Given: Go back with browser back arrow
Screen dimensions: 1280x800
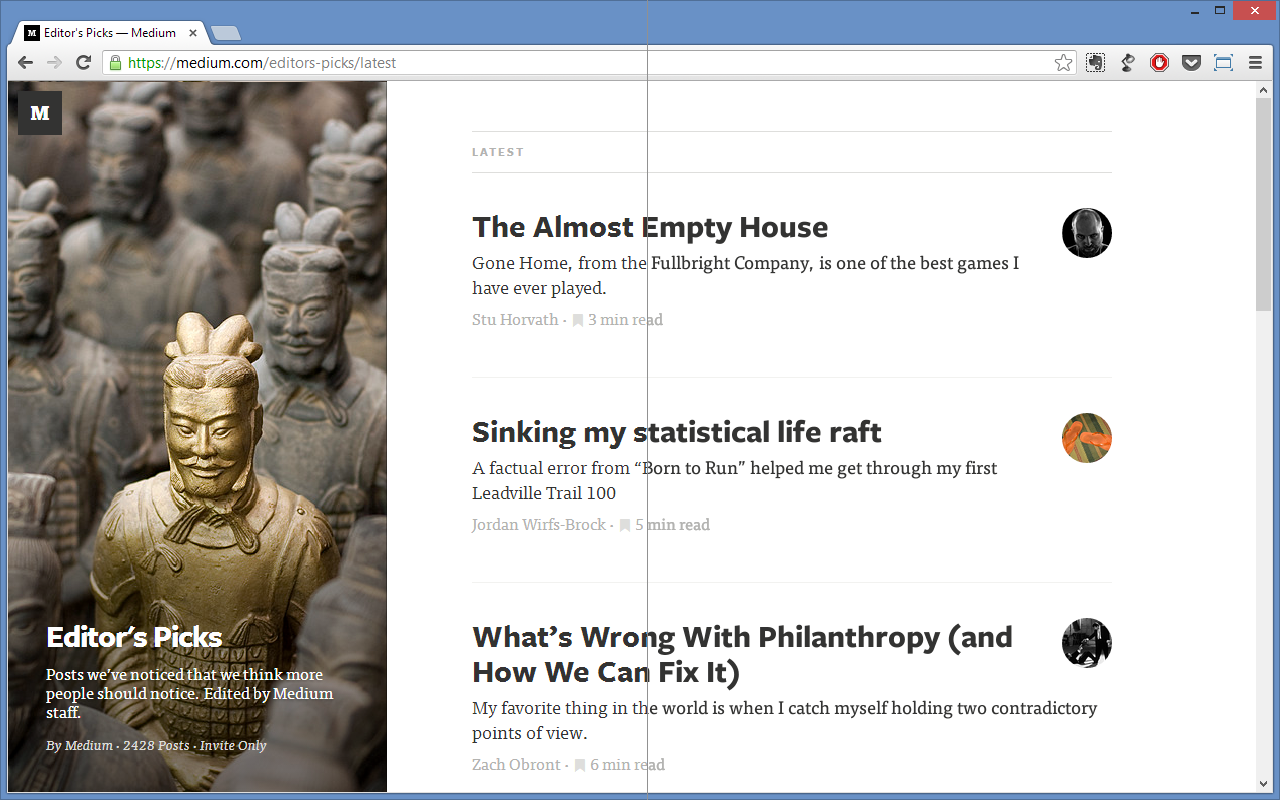Looking at the screenshot, I should (x=25, y=63).
